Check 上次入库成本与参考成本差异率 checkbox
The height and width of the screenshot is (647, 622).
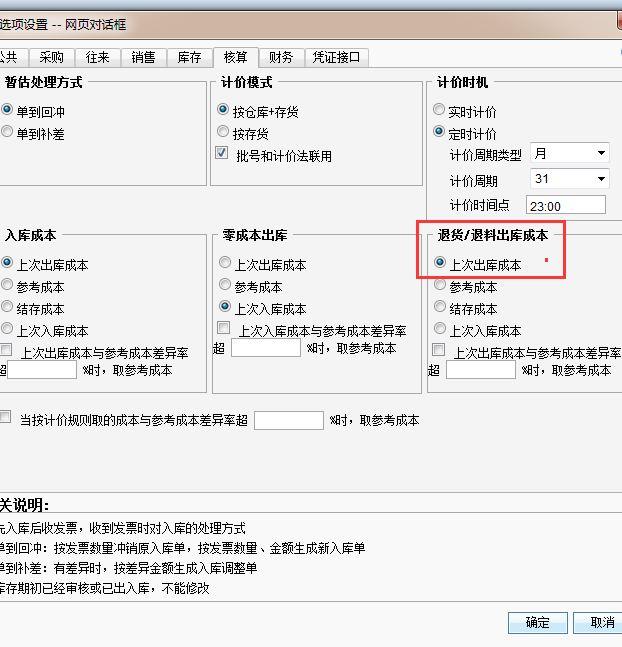tap(224, 328)
